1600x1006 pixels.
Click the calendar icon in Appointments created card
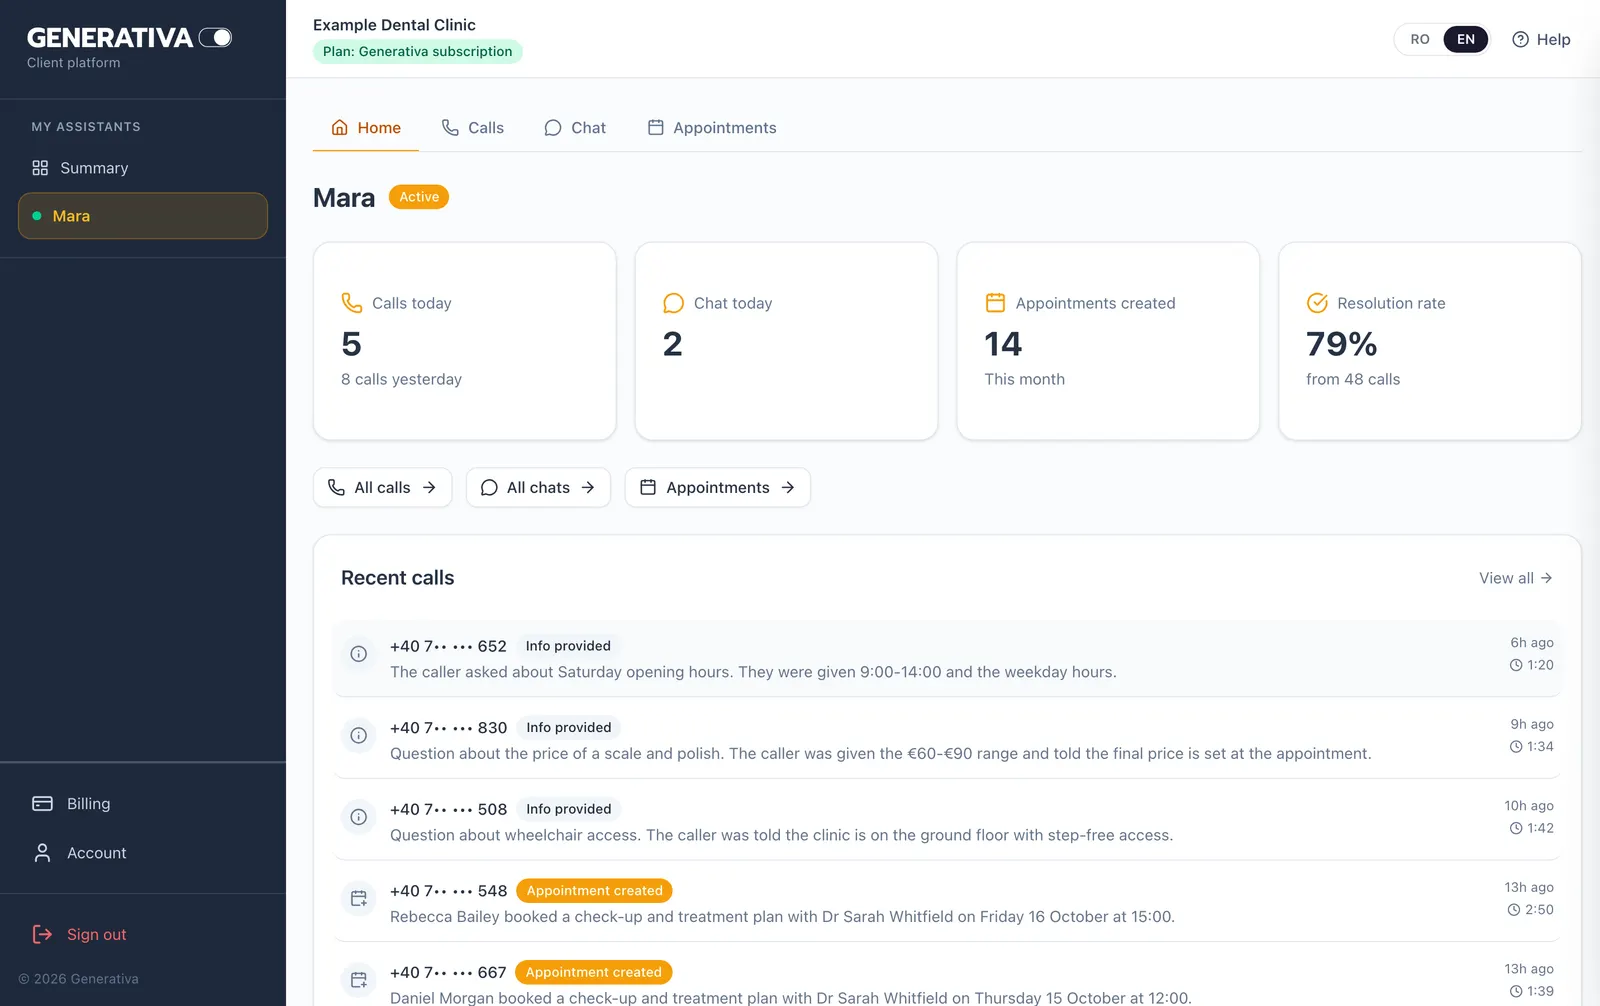point(996,303)
